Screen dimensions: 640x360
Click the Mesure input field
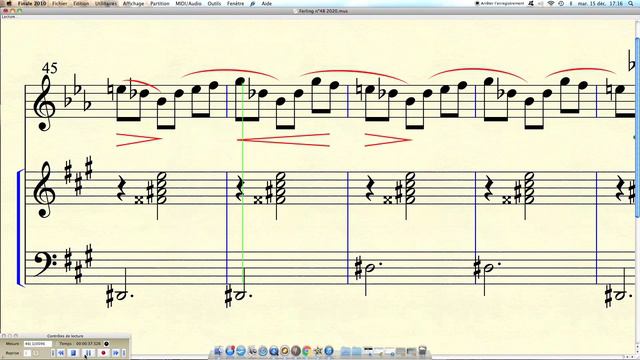38,344
